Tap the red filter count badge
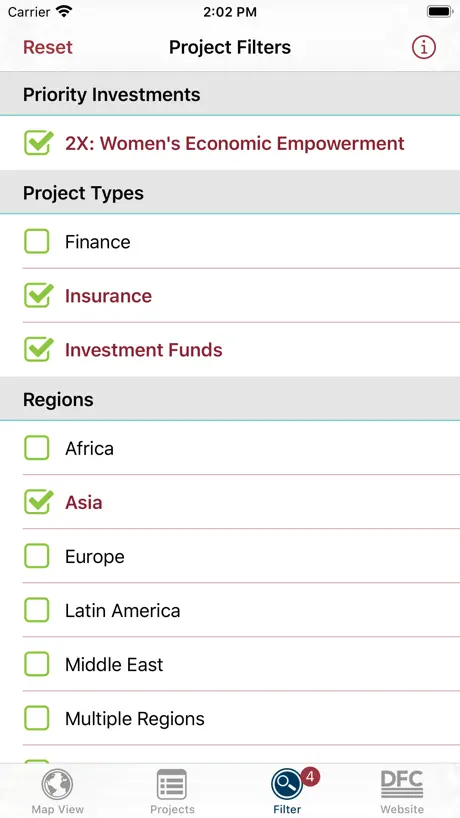 coord(310,776)
